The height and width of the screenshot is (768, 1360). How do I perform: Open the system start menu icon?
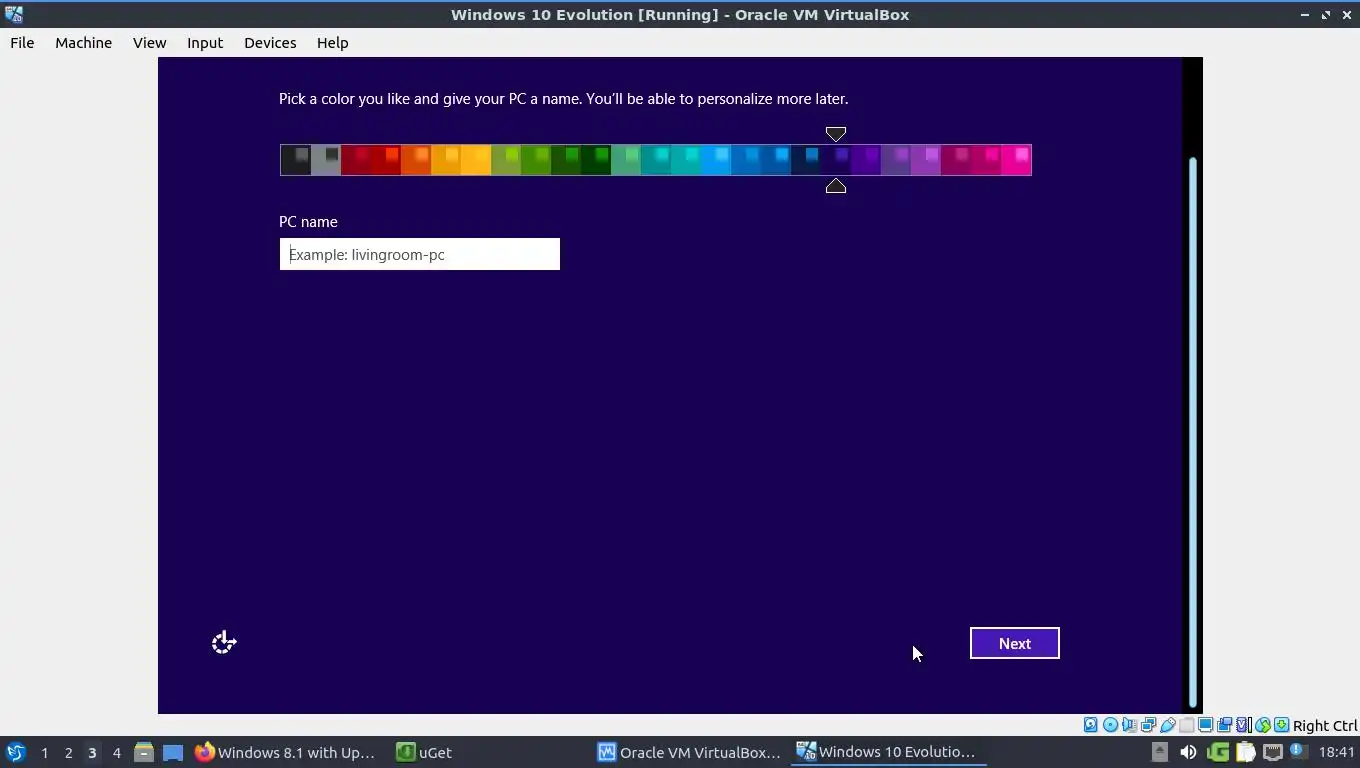[x=16, y=752]
